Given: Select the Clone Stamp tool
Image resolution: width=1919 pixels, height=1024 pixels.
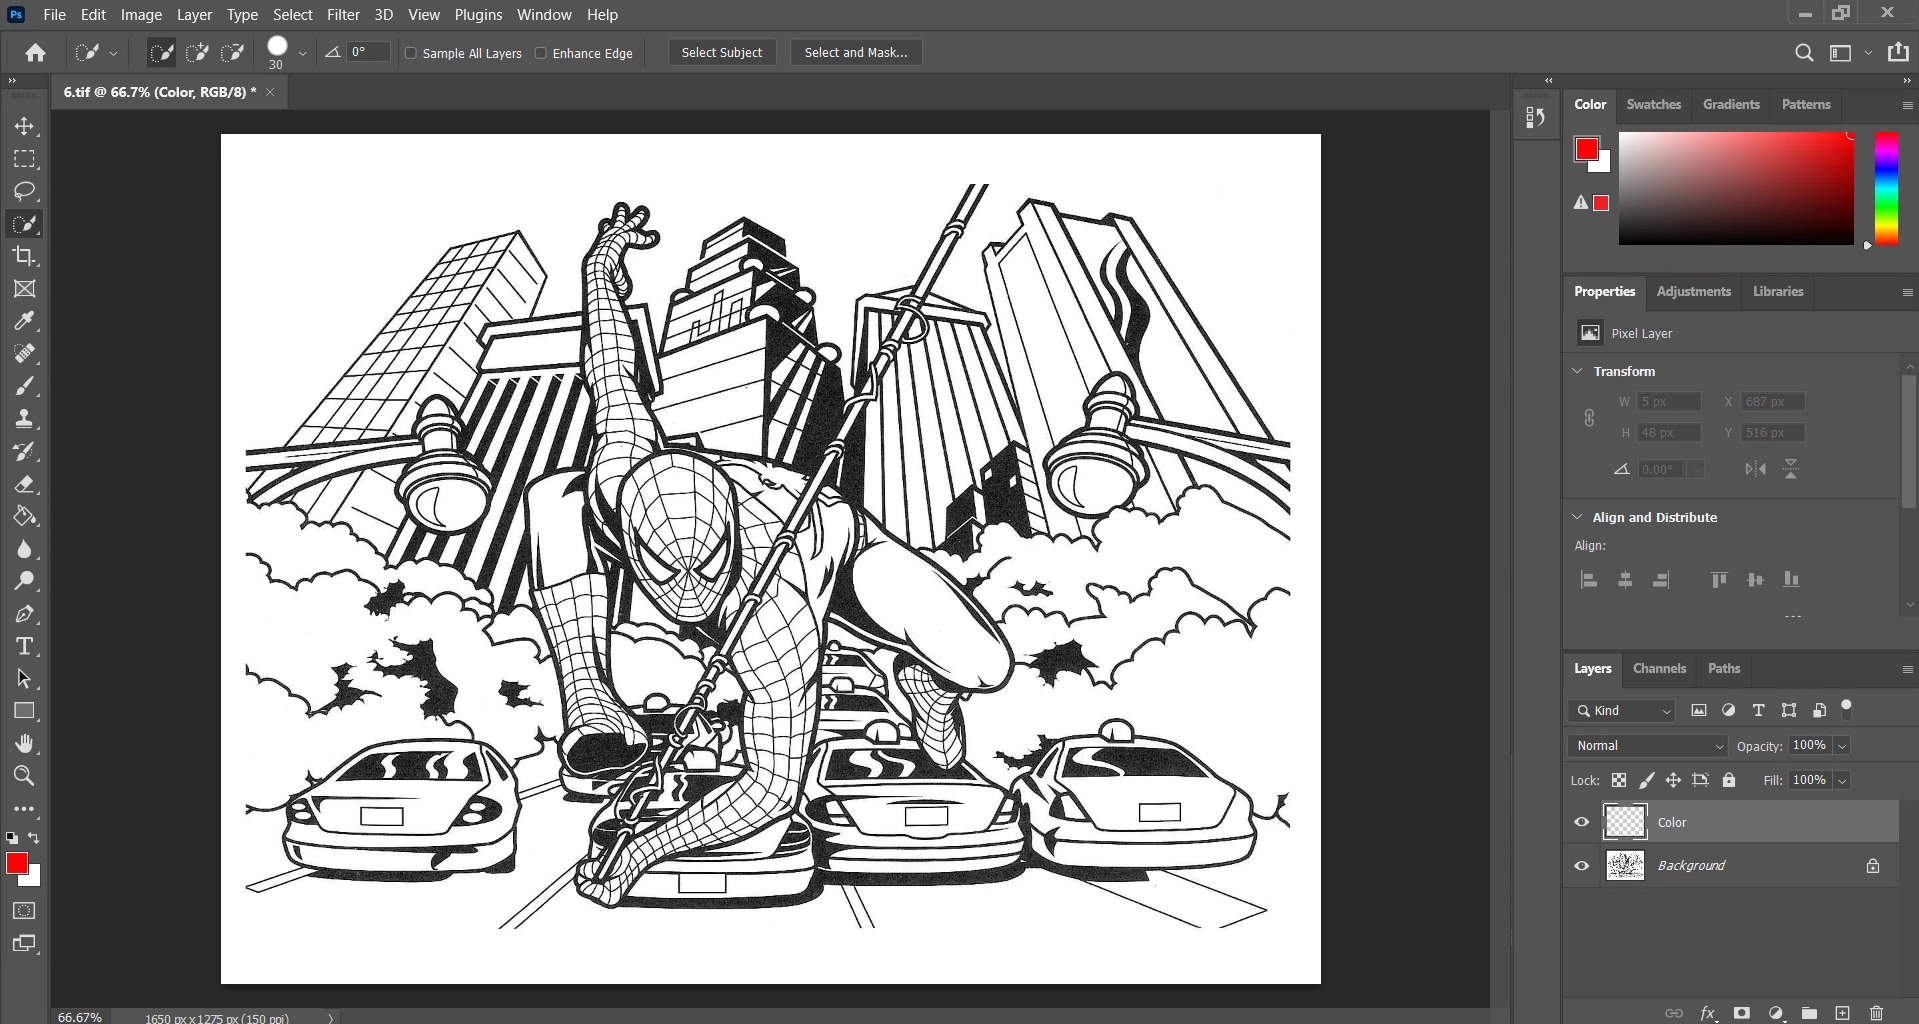Looking at the screenshot, I should 24,419.
